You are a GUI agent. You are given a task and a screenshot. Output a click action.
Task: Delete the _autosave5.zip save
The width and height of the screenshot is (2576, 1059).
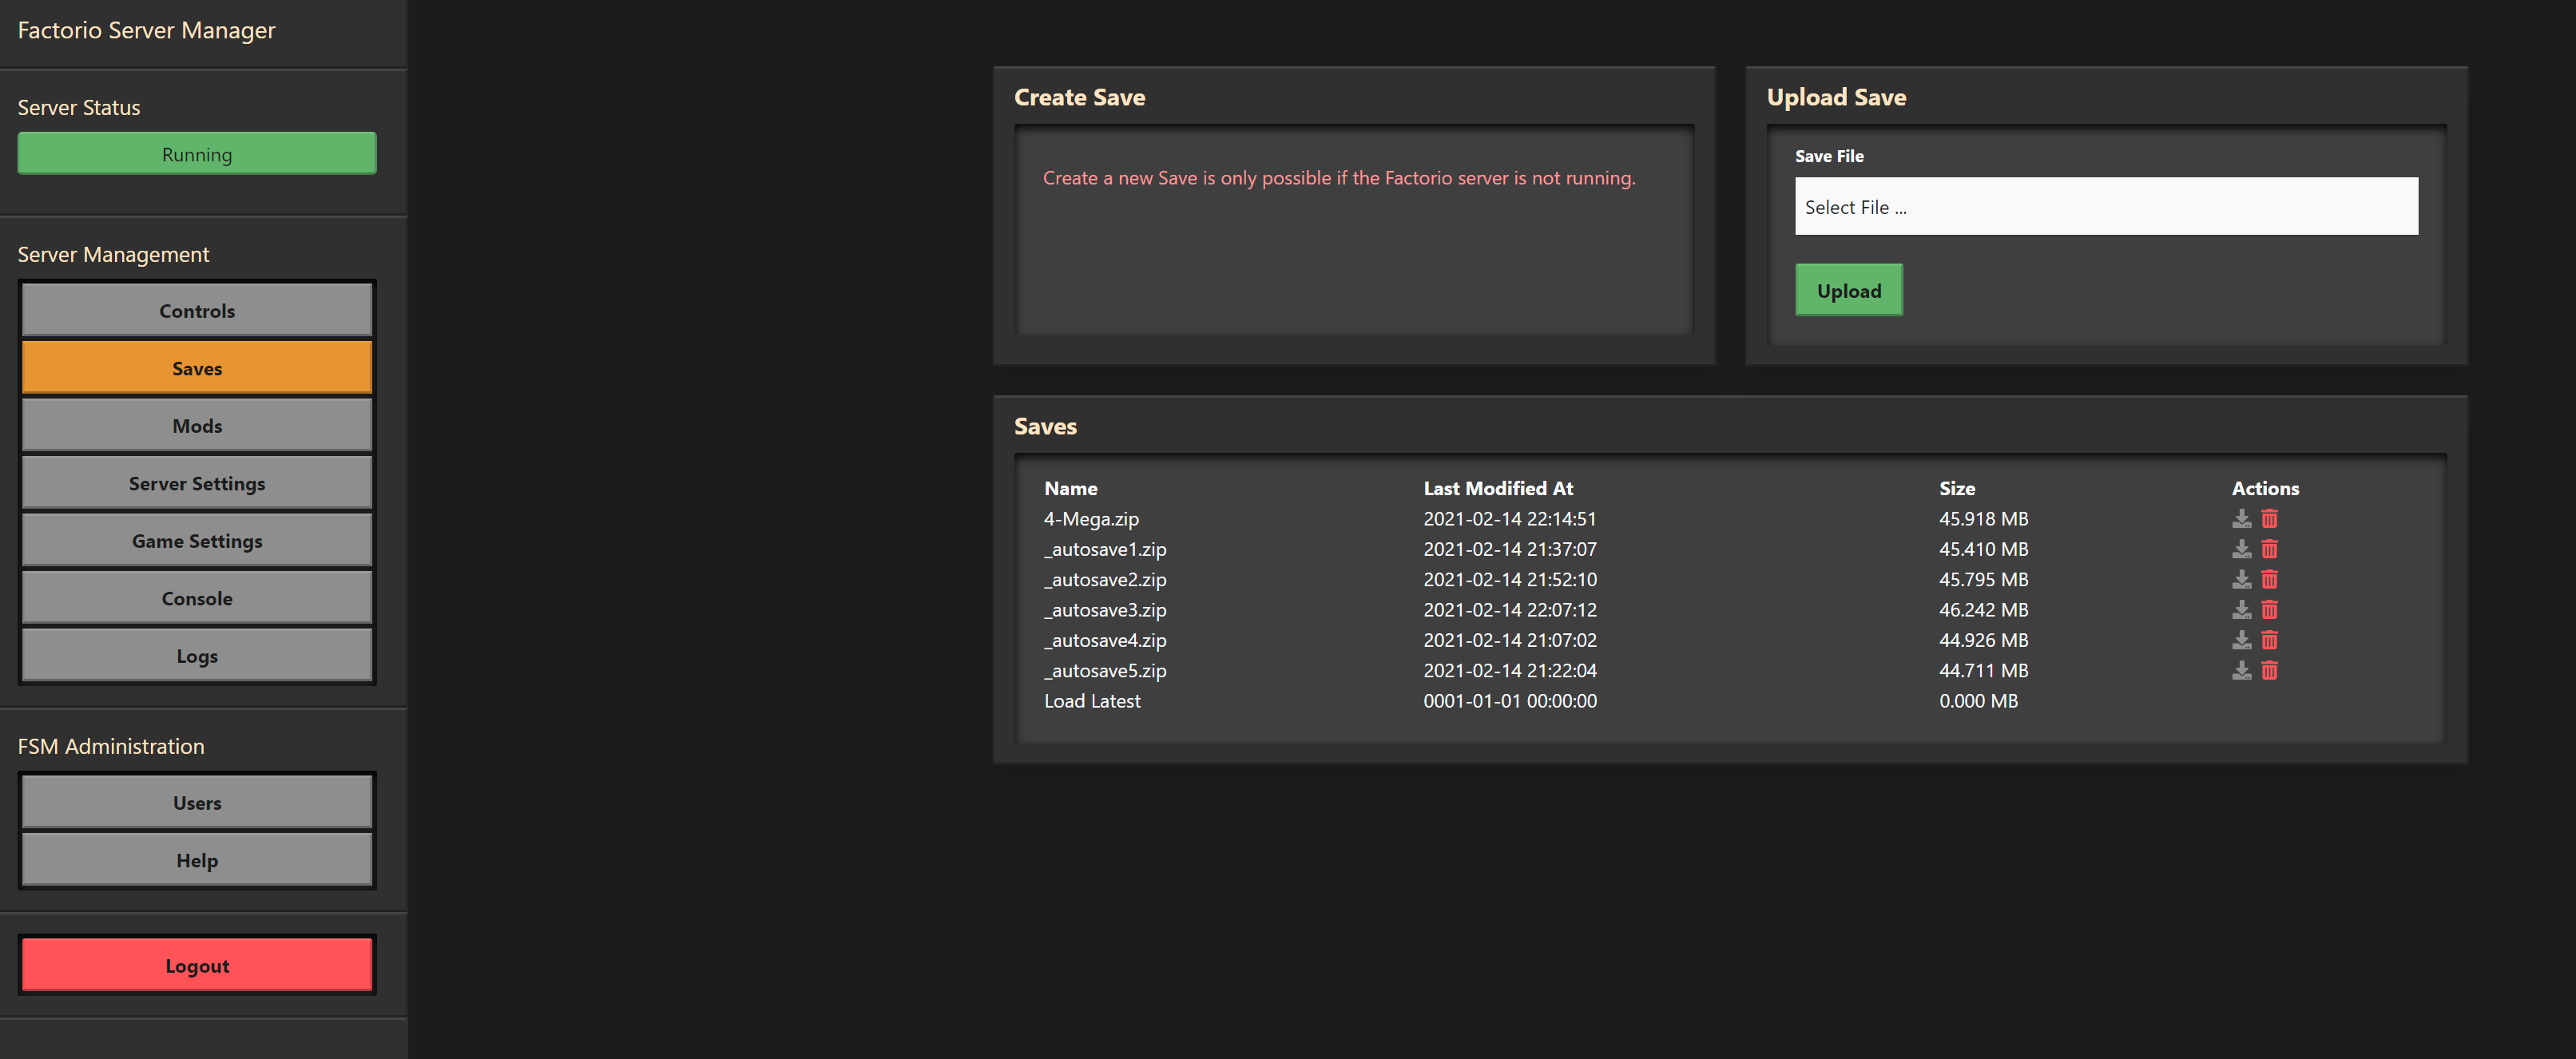coord(2269,671)
